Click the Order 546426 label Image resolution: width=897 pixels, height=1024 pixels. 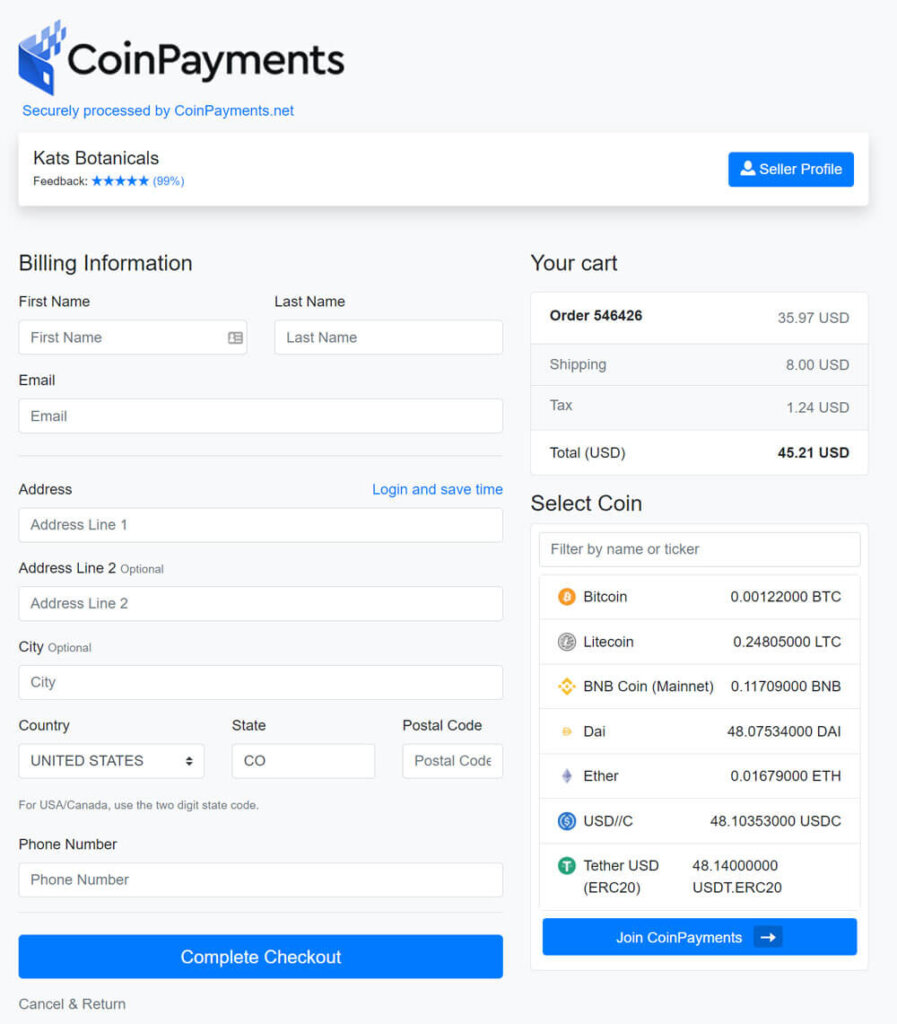596,315
